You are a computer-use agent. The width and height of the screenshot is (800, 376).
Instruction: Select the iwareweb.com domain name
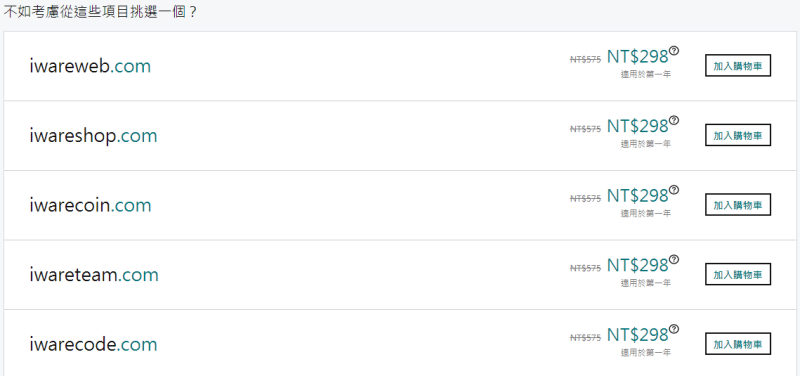point(90,66)
